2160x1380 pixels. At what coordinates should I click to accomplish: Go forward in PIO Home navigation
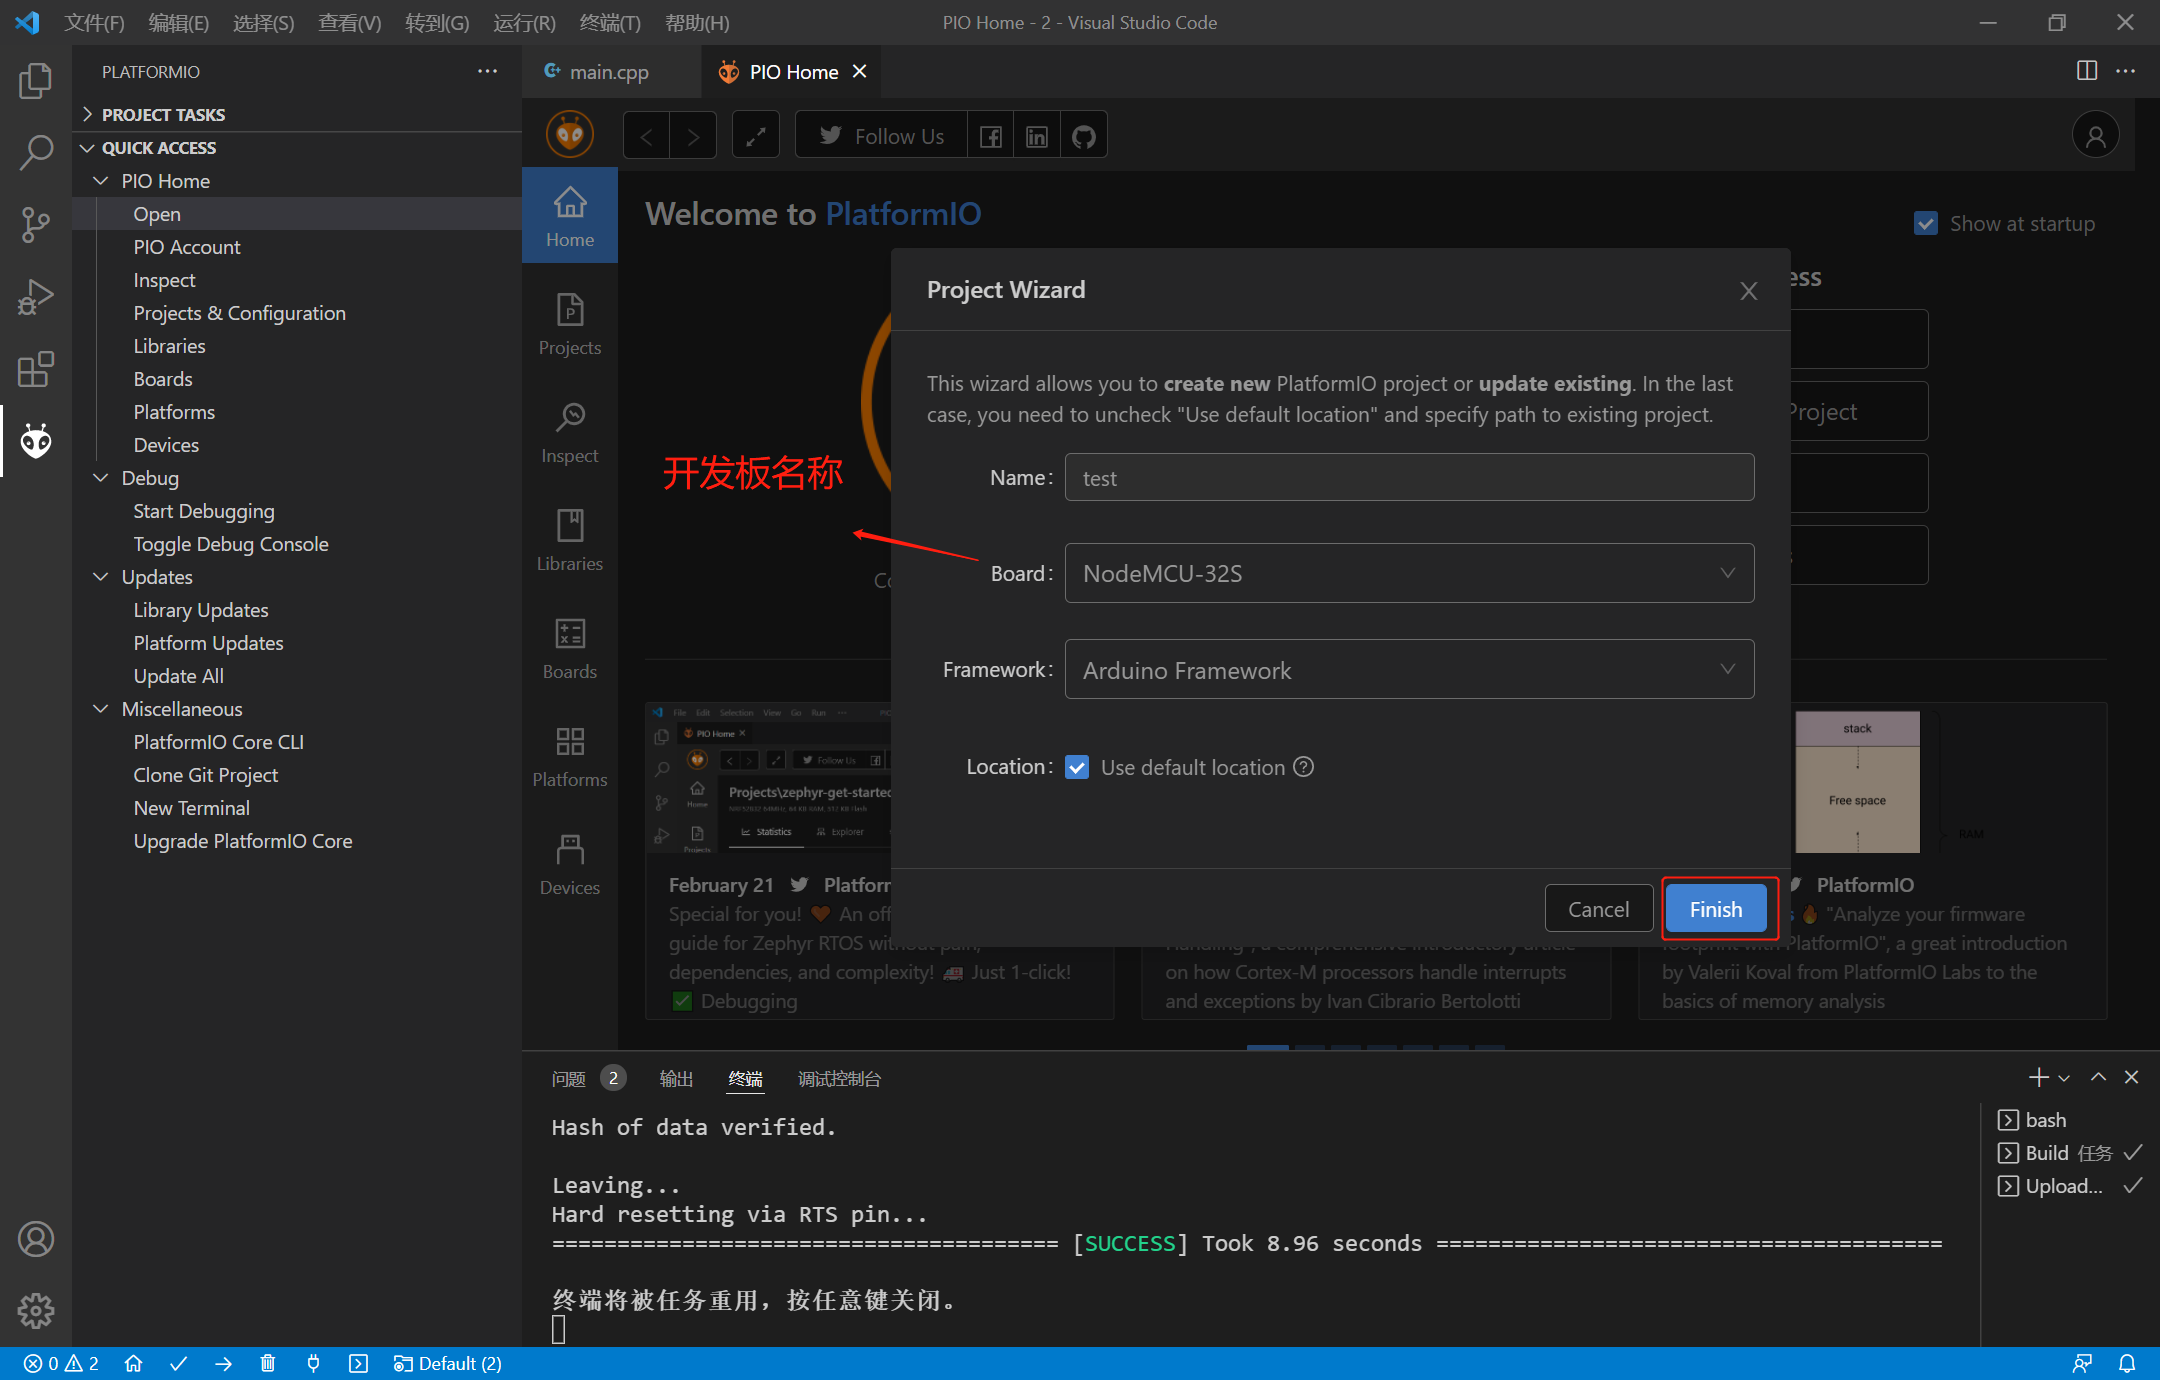click(693, 136)
